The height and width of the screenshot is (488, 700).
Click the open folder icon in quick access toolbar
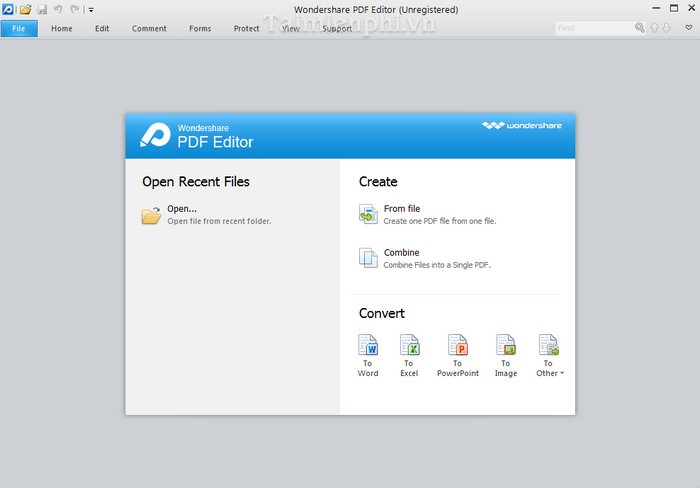pyautogui.click(x=25, y=9)
